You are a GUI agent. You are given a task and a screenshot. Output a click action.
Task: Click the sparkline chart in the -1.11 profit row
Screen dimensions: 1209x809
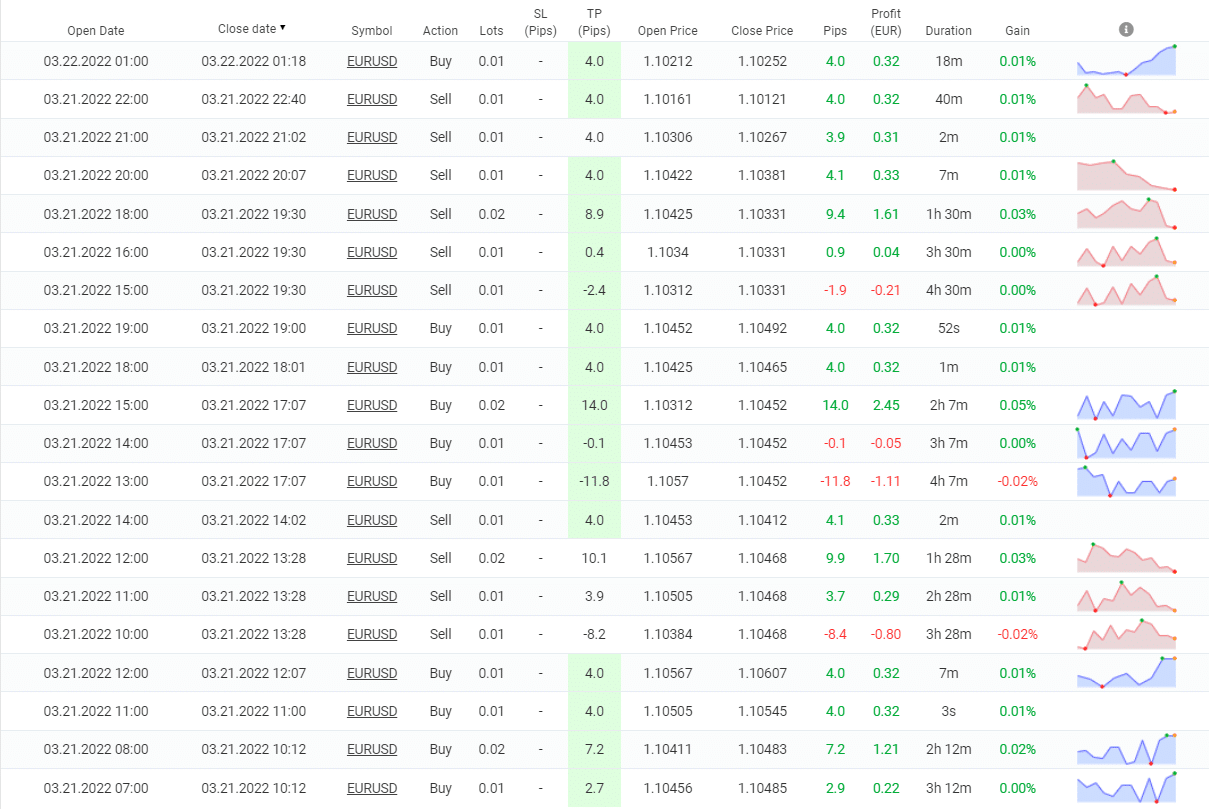1126,481
